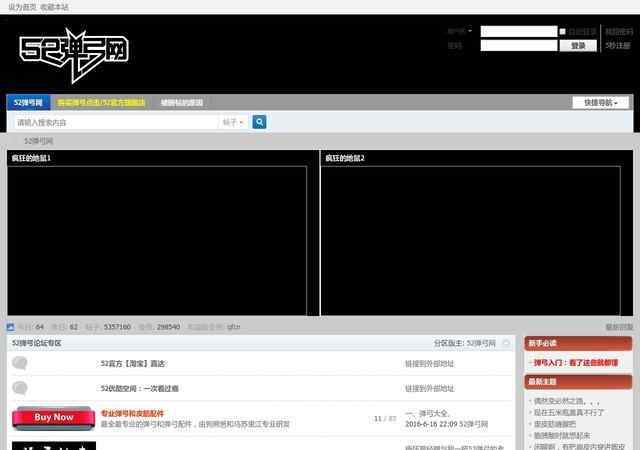The image size is (640, 450).
Task: Open the 帖子 search type dropdown
Action: click(x=233, y=122)
